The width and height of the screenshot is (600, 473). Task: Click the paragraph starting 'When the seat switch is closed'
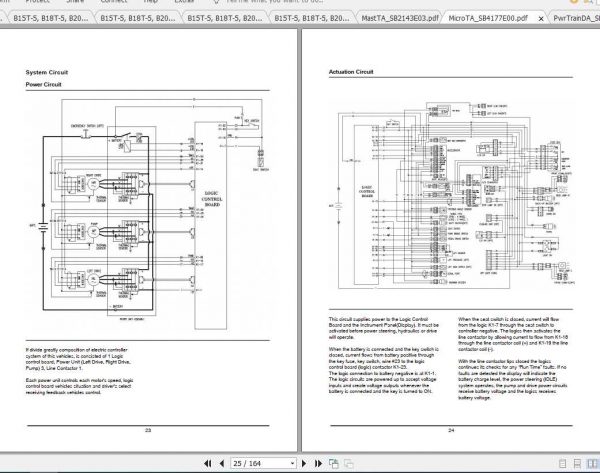[513, 334]
